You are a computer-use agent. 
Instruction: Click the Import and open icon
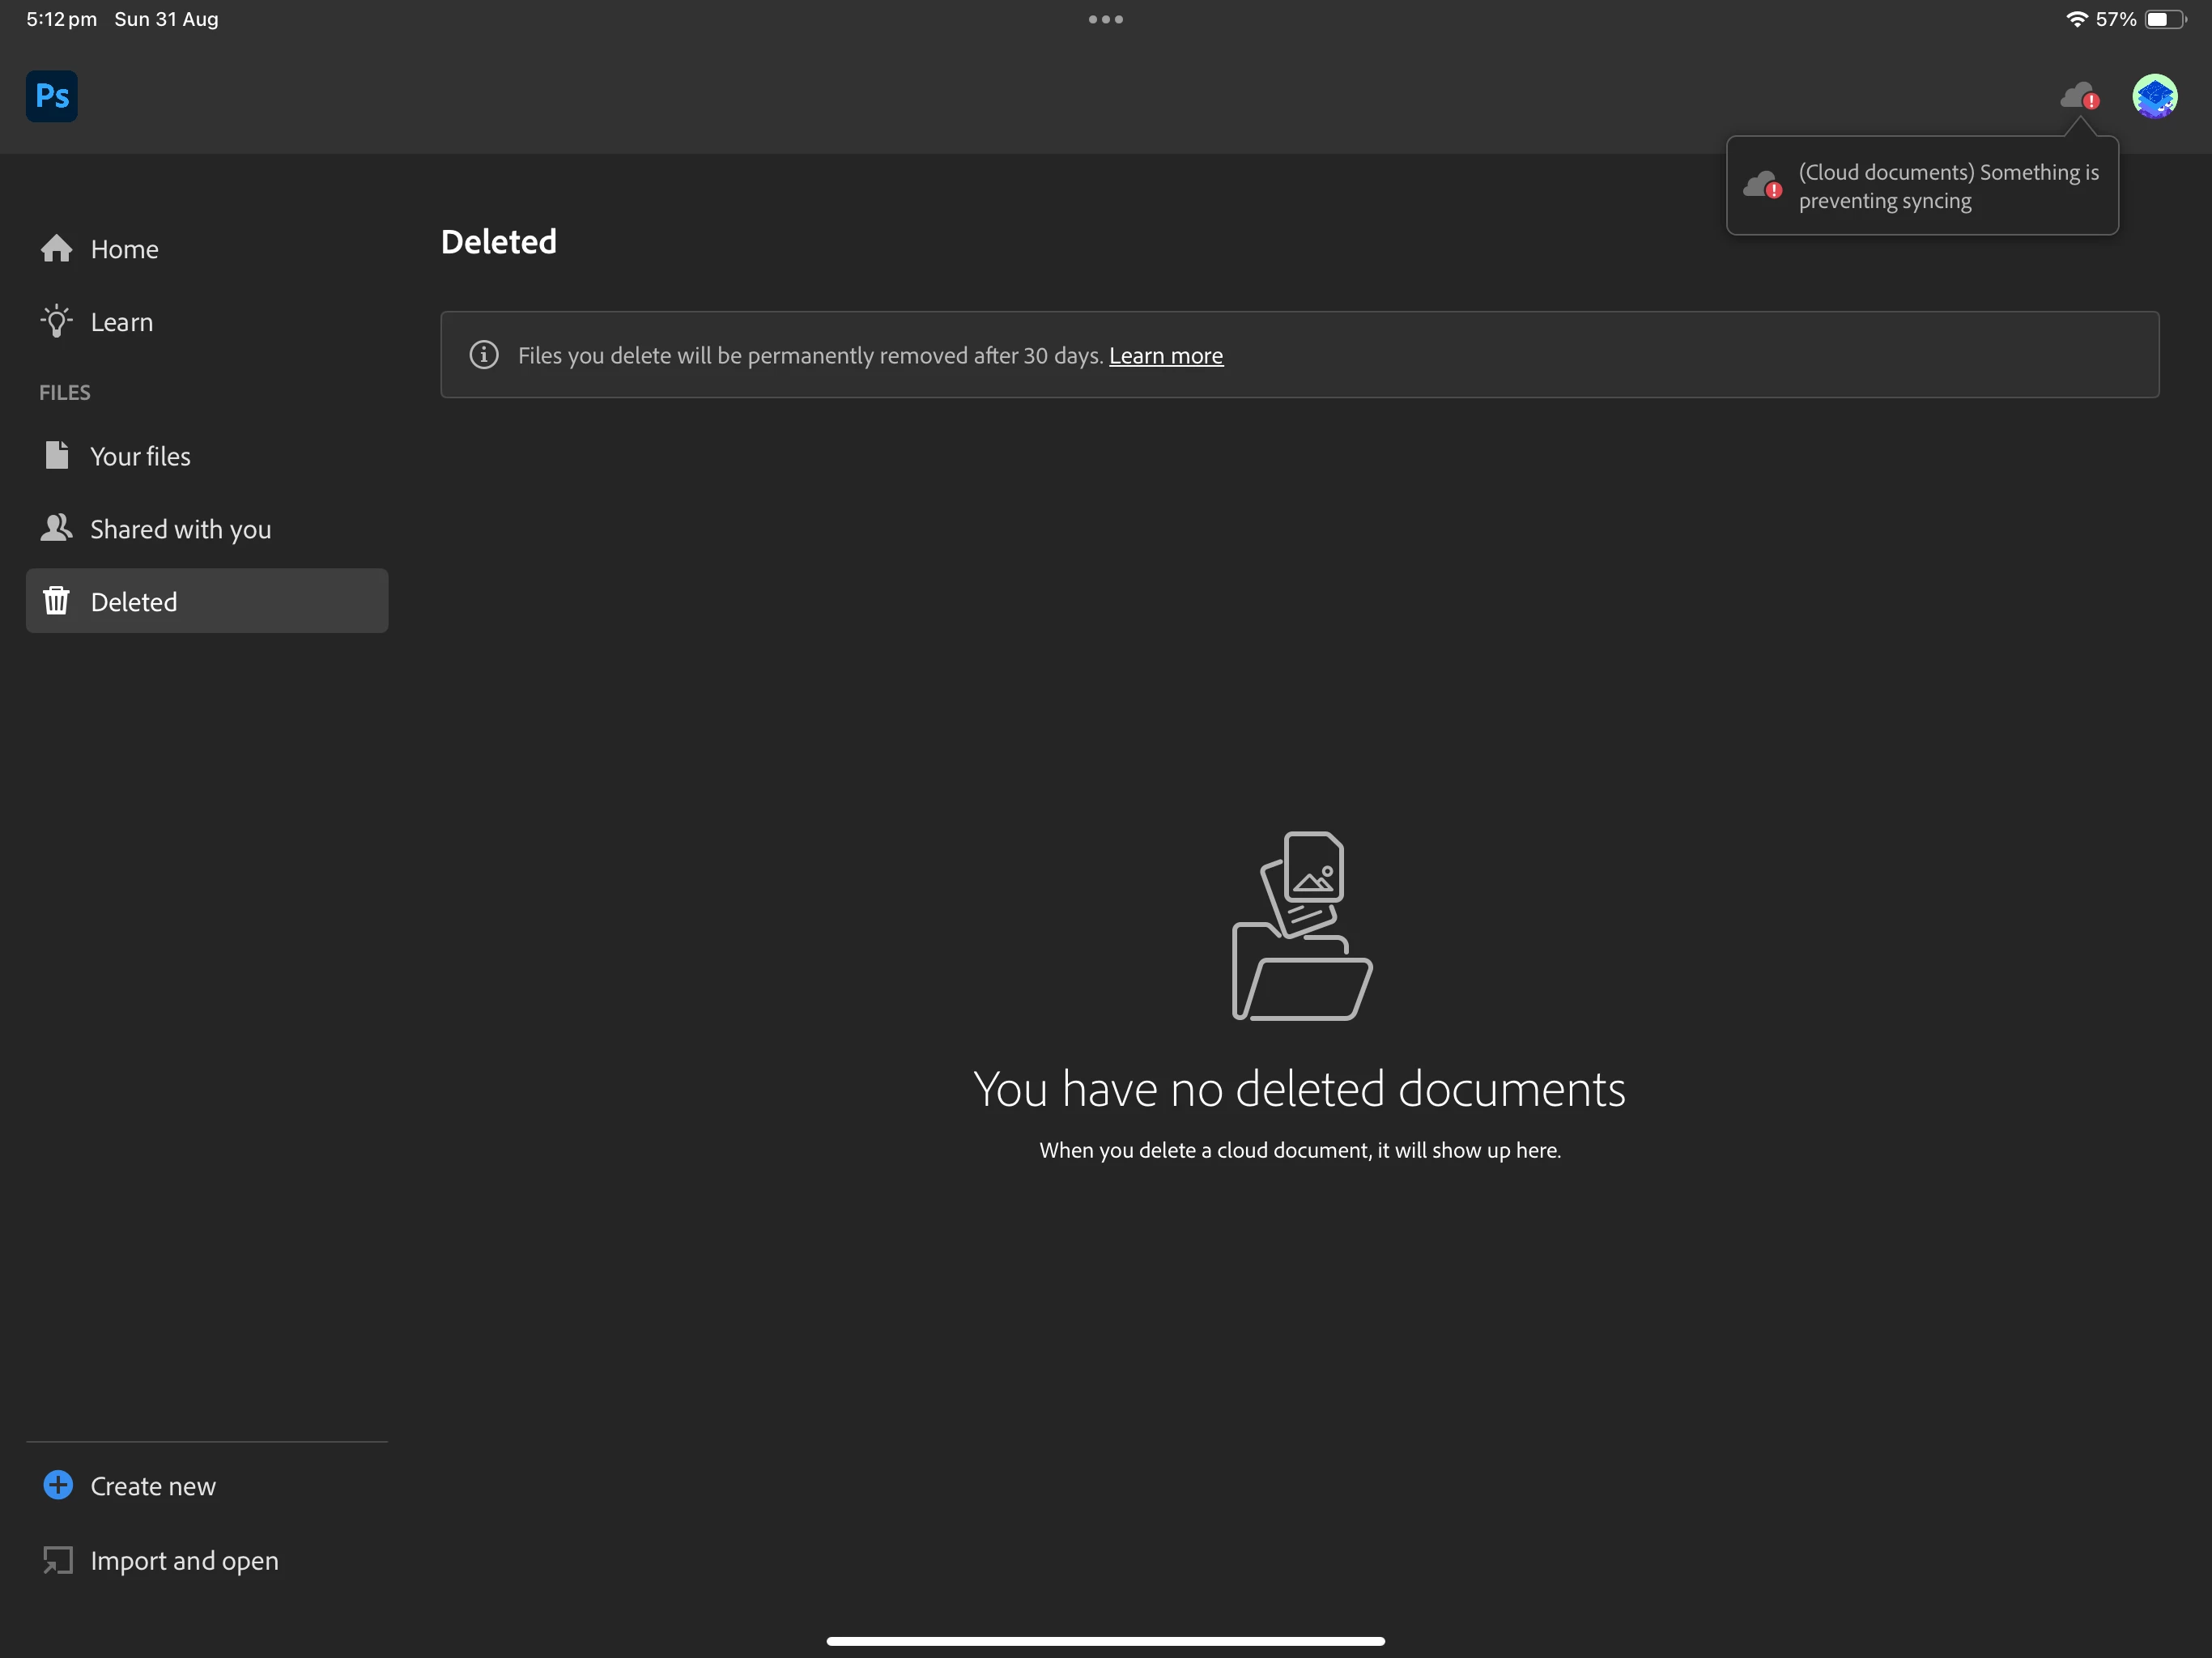58,1560
